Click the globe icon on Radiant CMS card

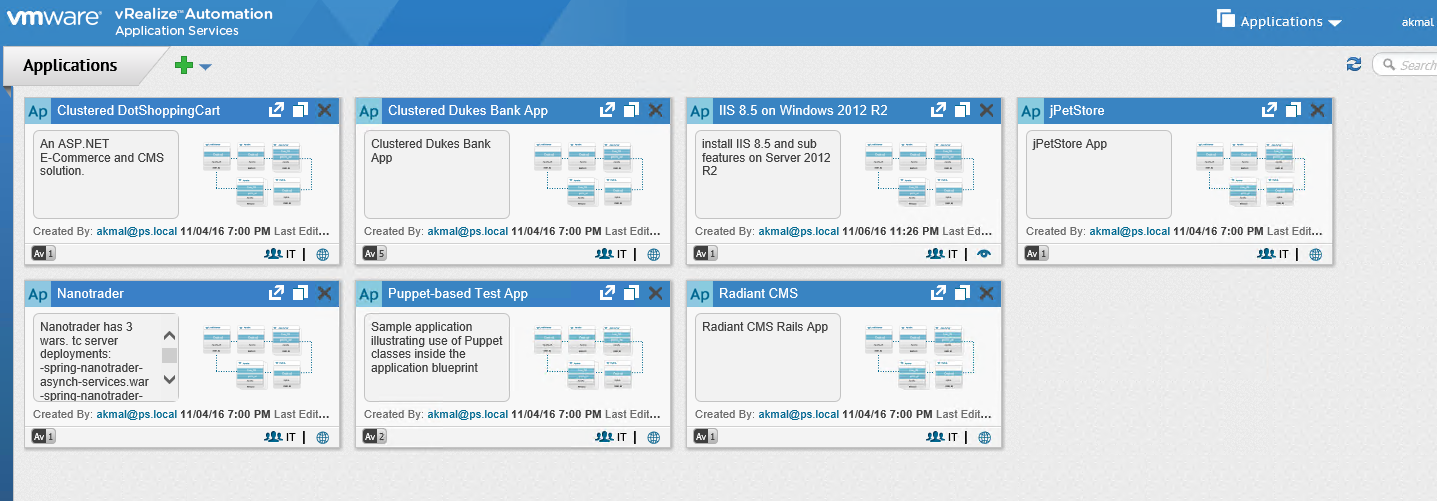point(984,438)
